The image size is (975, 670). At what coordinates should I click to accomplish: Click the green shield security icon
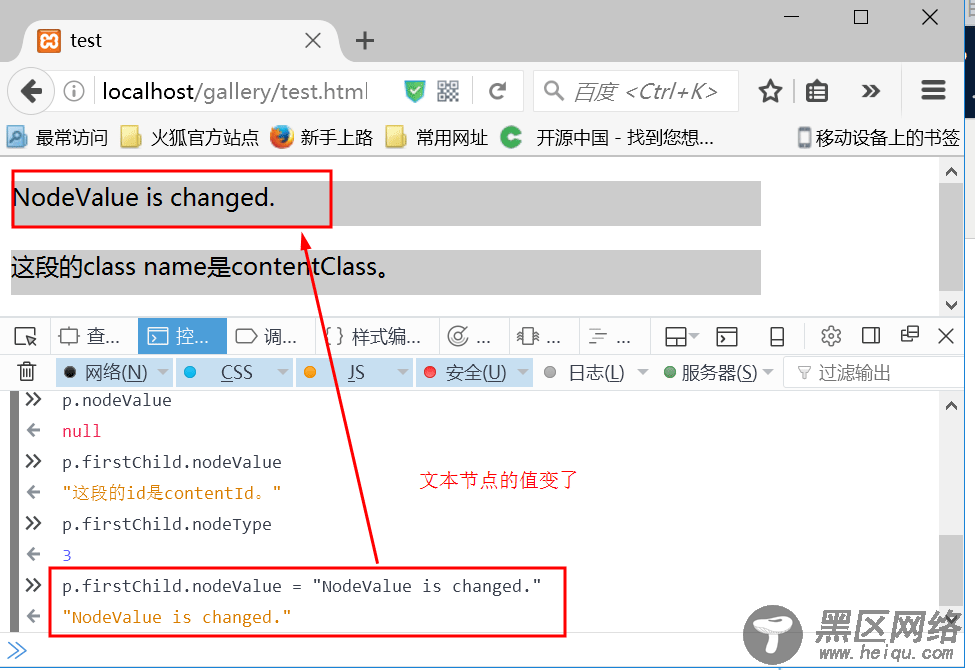point(415,91)
